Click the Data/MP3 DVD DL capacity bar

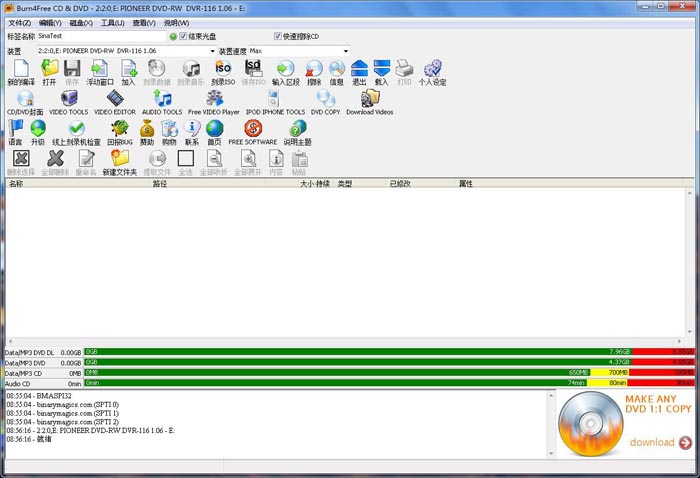(389, 352)
